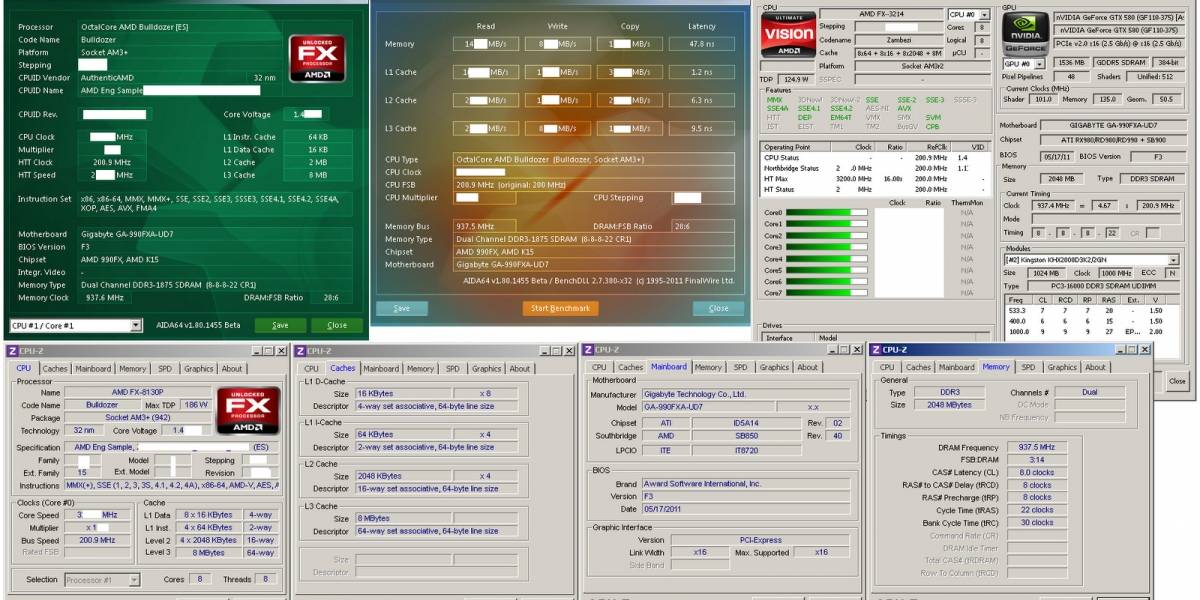This screenshot has width=1200, height=600.
Task: Click the Unlocked FX processor logo in CPU-Z
Action: (249, 410)
